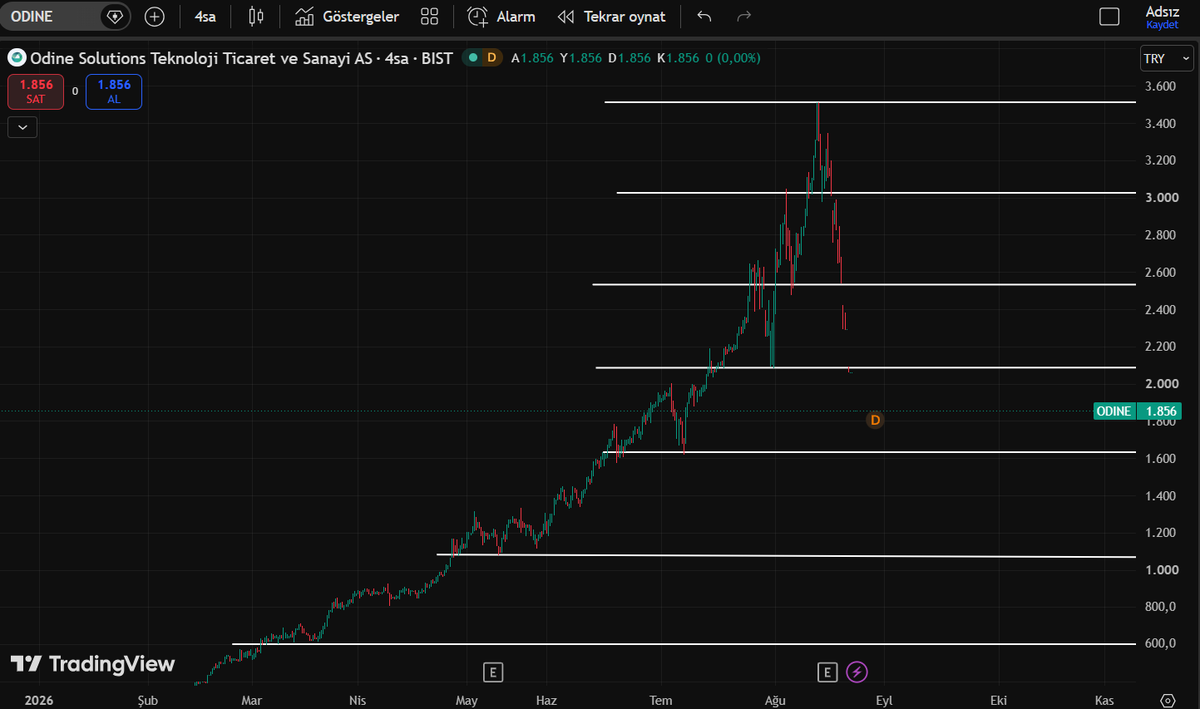Image resolution: width=1200 pixels, height=709 pixels.
Task: Create an Alarm from the toolbar
Action: pyautogui.click(x=502, y=17)
